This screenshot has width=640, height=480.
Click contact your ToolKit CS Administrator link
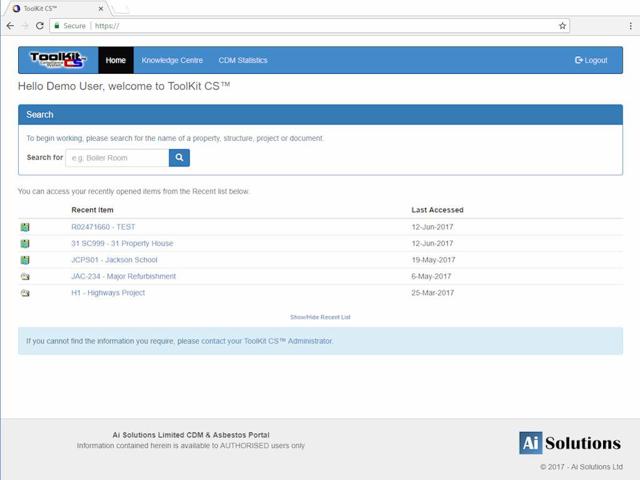(267, 341)
